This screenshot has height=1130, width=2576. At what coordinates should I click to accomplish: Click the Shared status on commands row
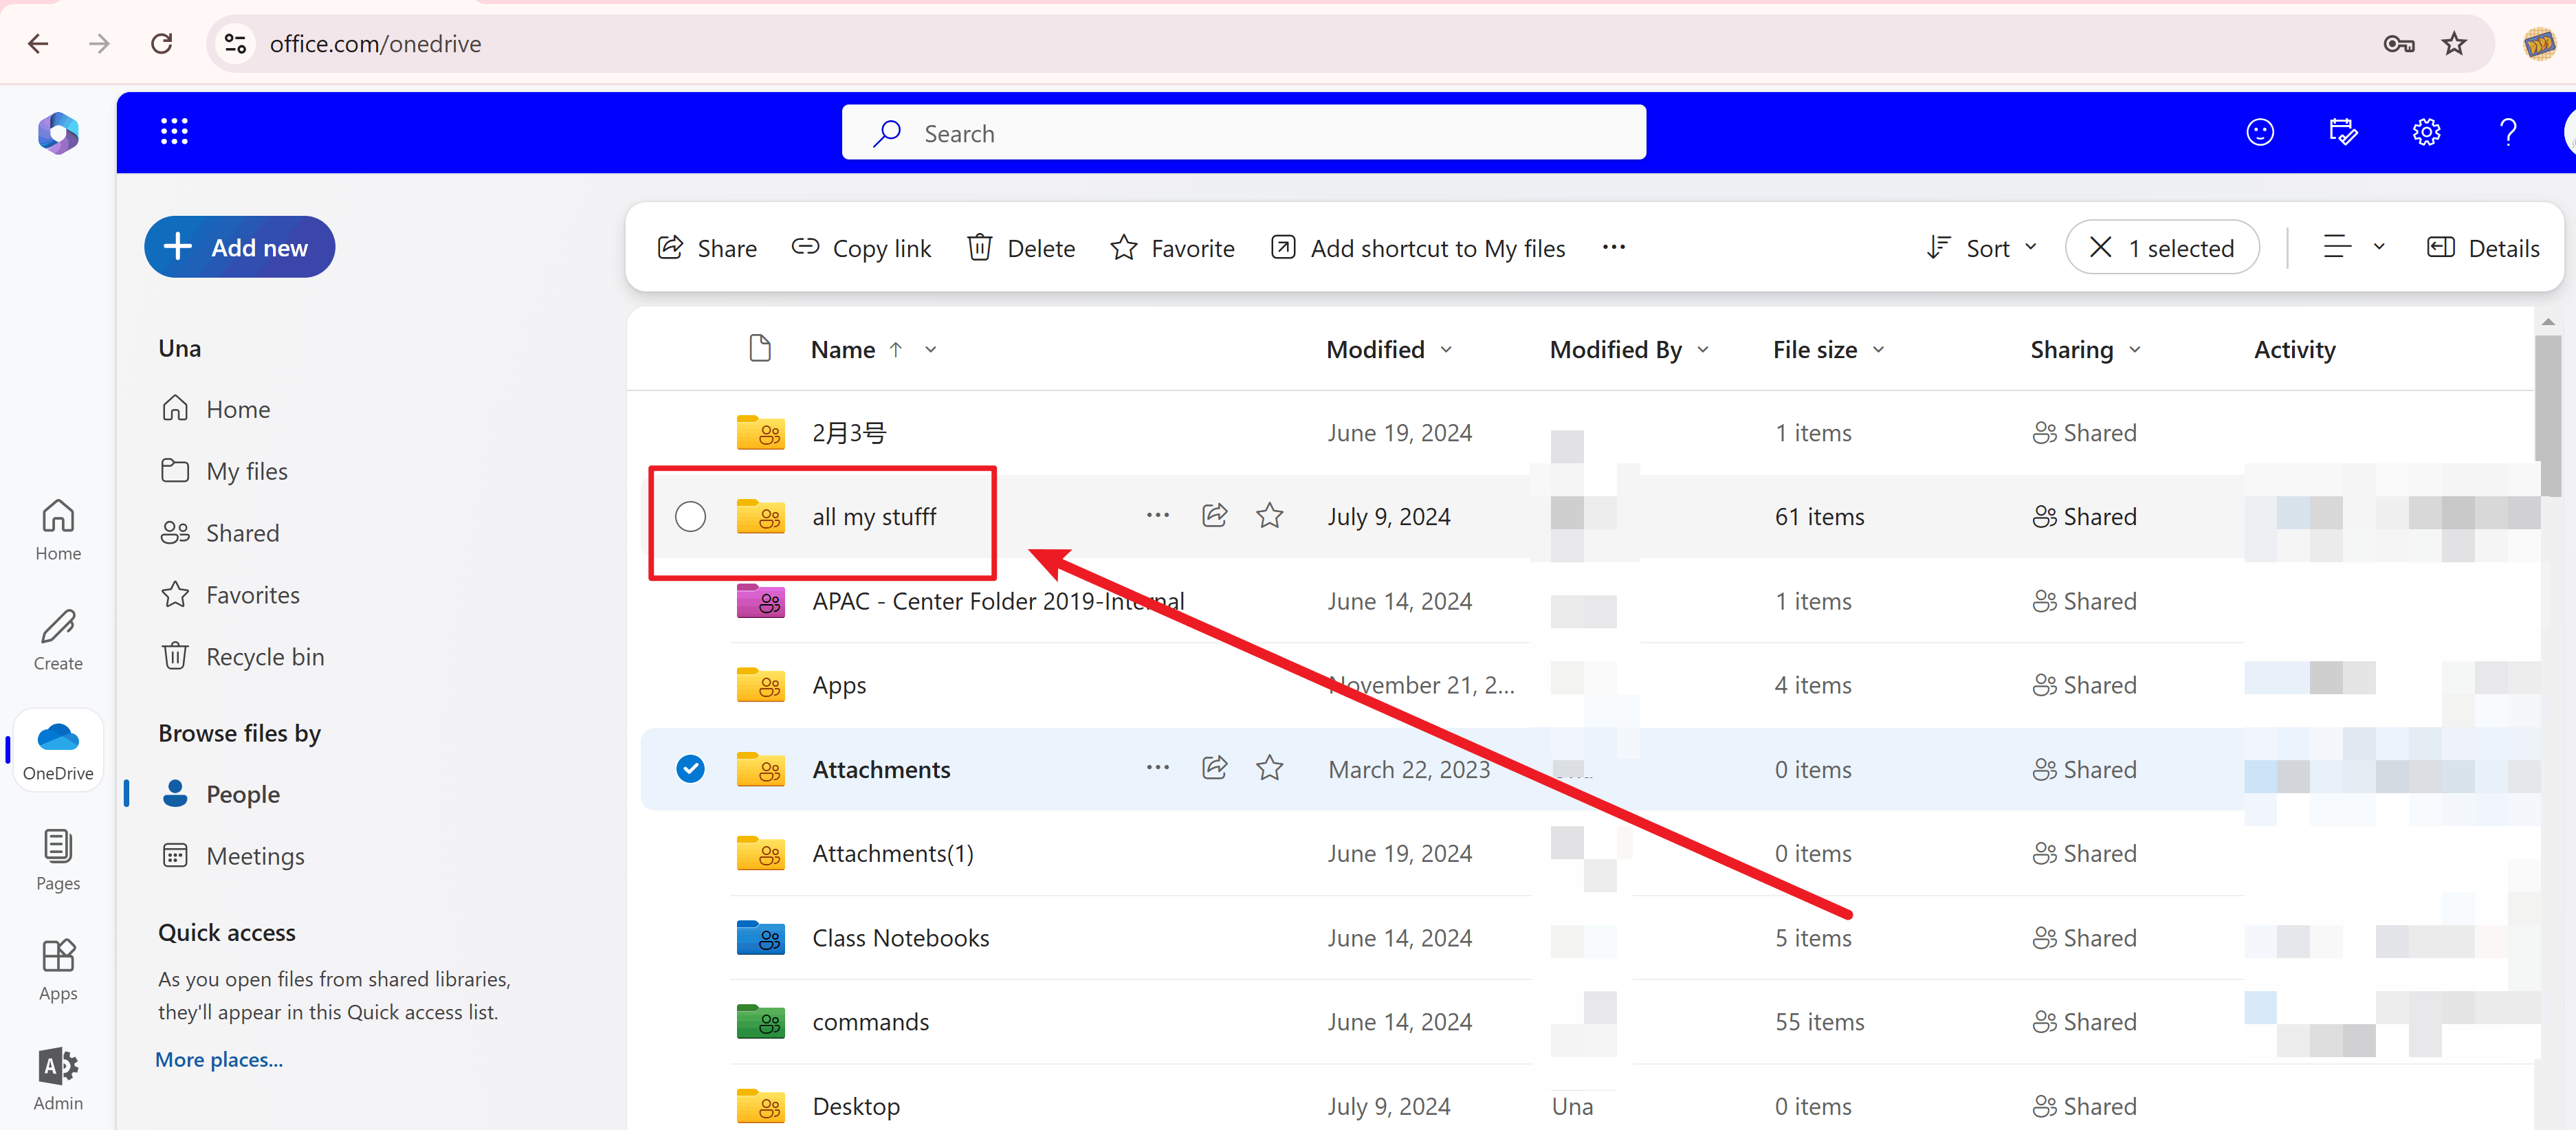click(x=2084, y=1021)
